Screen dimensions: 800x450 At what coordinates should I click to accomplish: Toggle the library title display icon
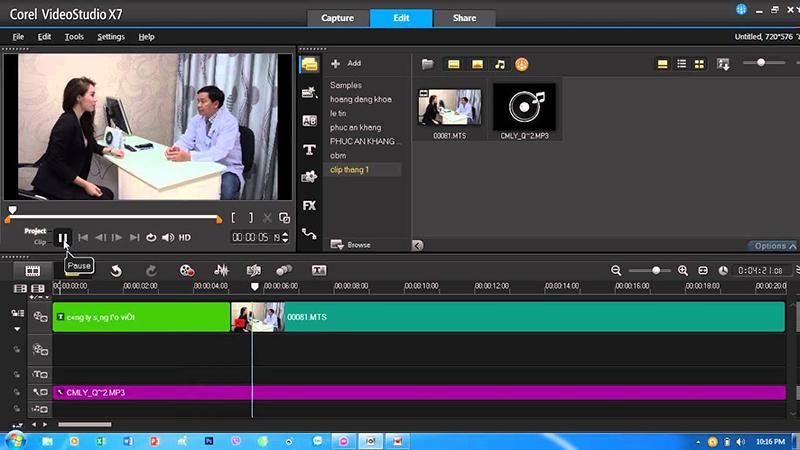click(x=662, y=64)
